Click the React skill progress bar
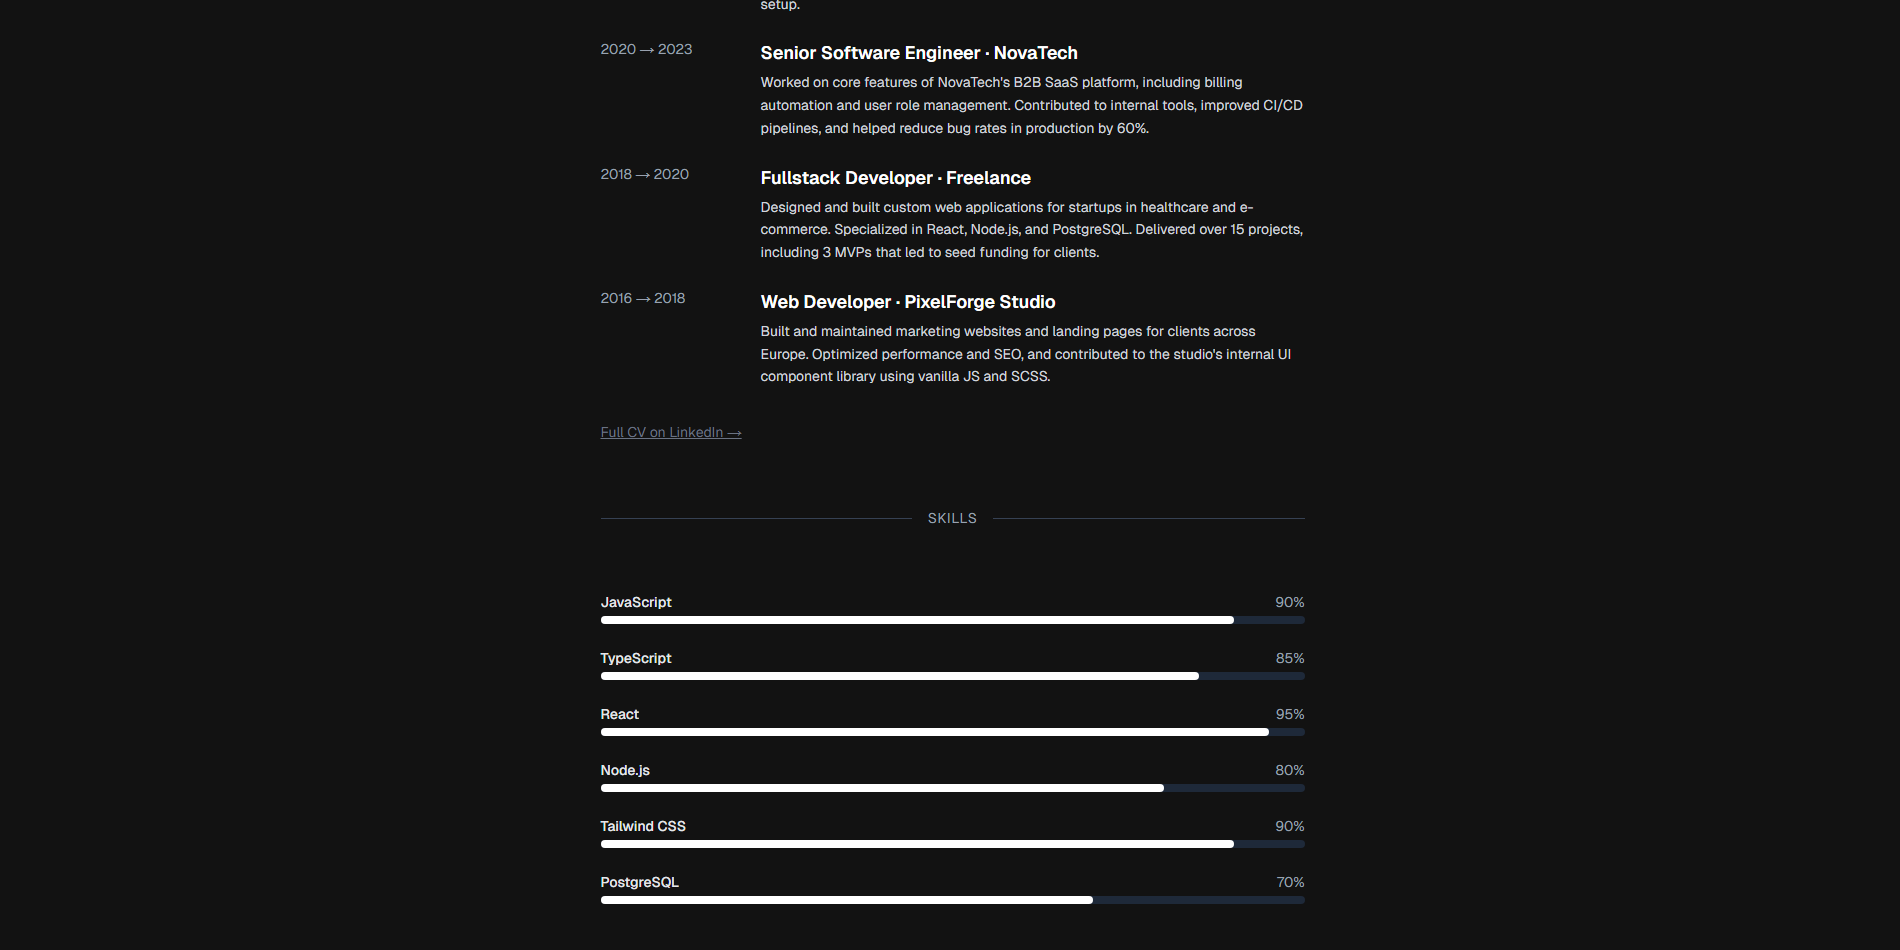 click(952, 732)
